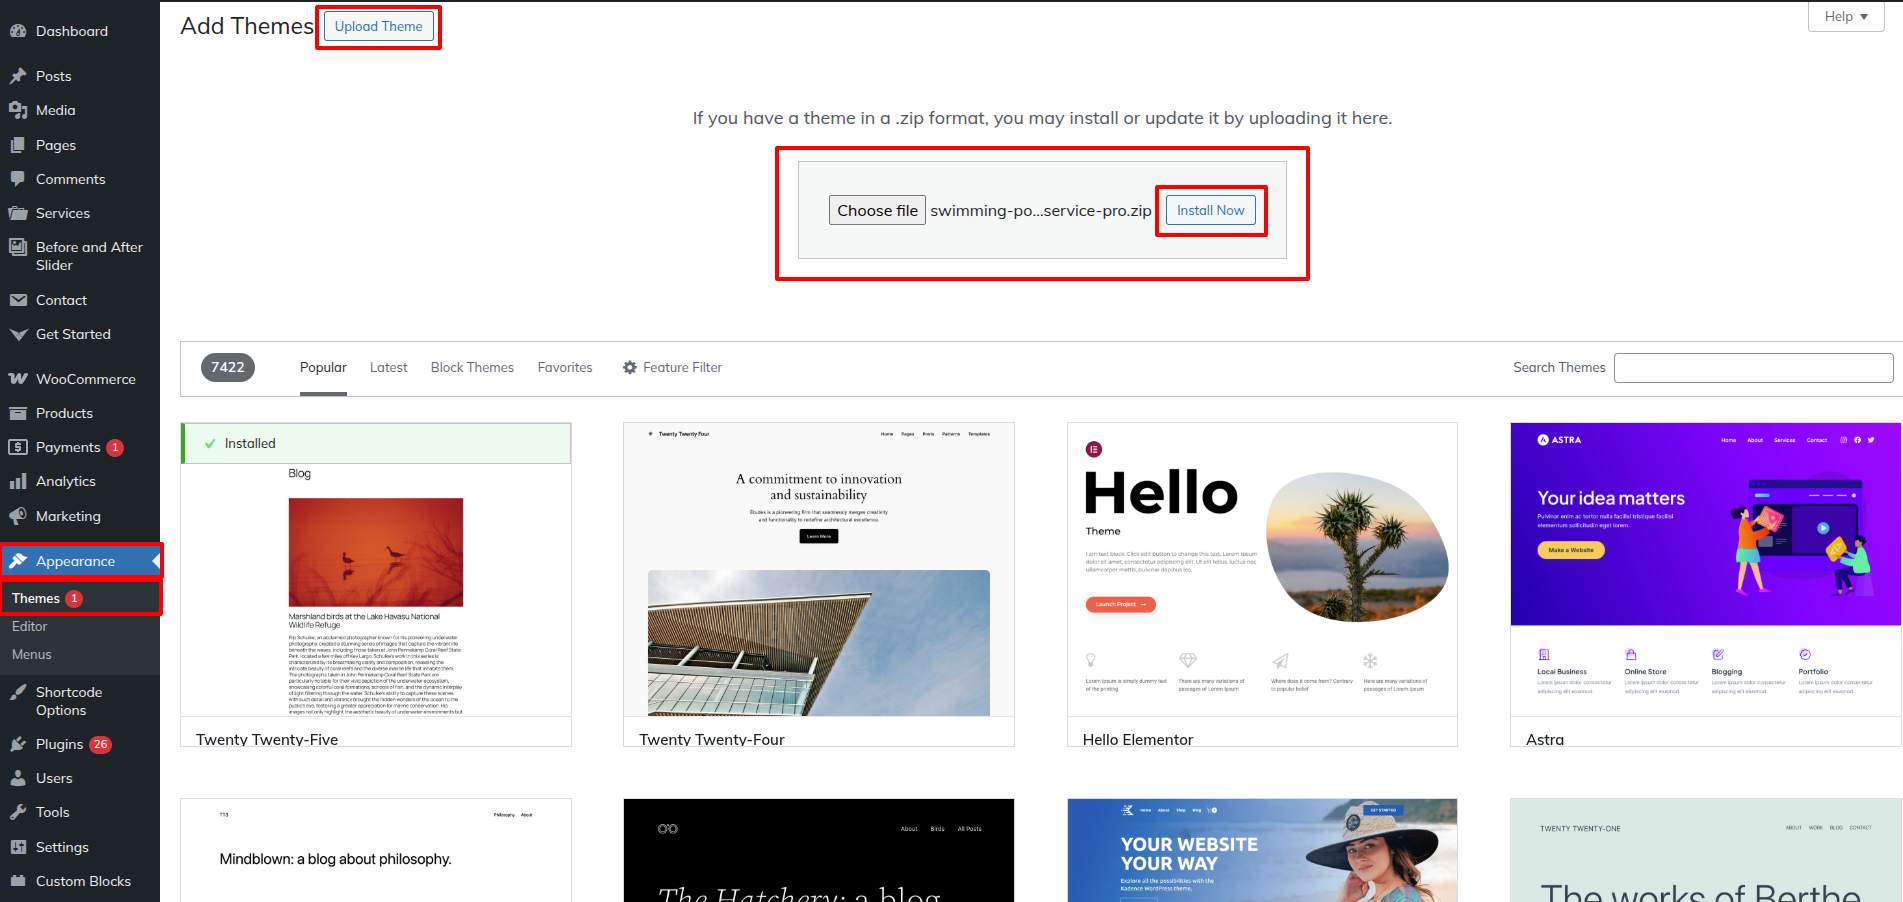Click the Installed status label
The width and height of the screenshot is (1903, 902).
(250, 443)
